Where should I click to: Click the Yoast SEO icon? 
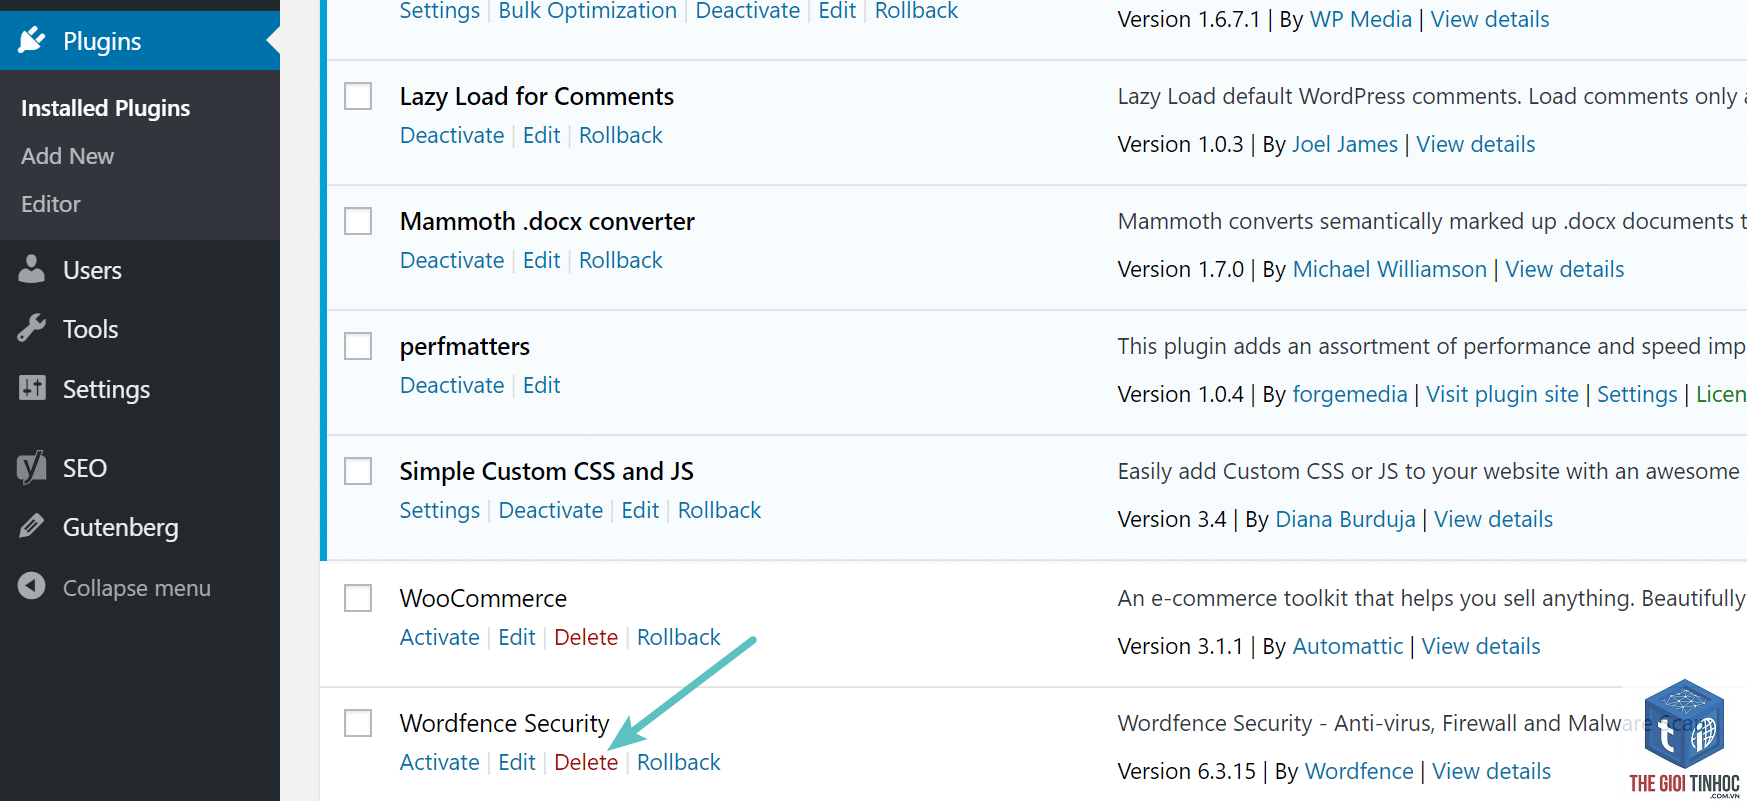coord(32,467)
